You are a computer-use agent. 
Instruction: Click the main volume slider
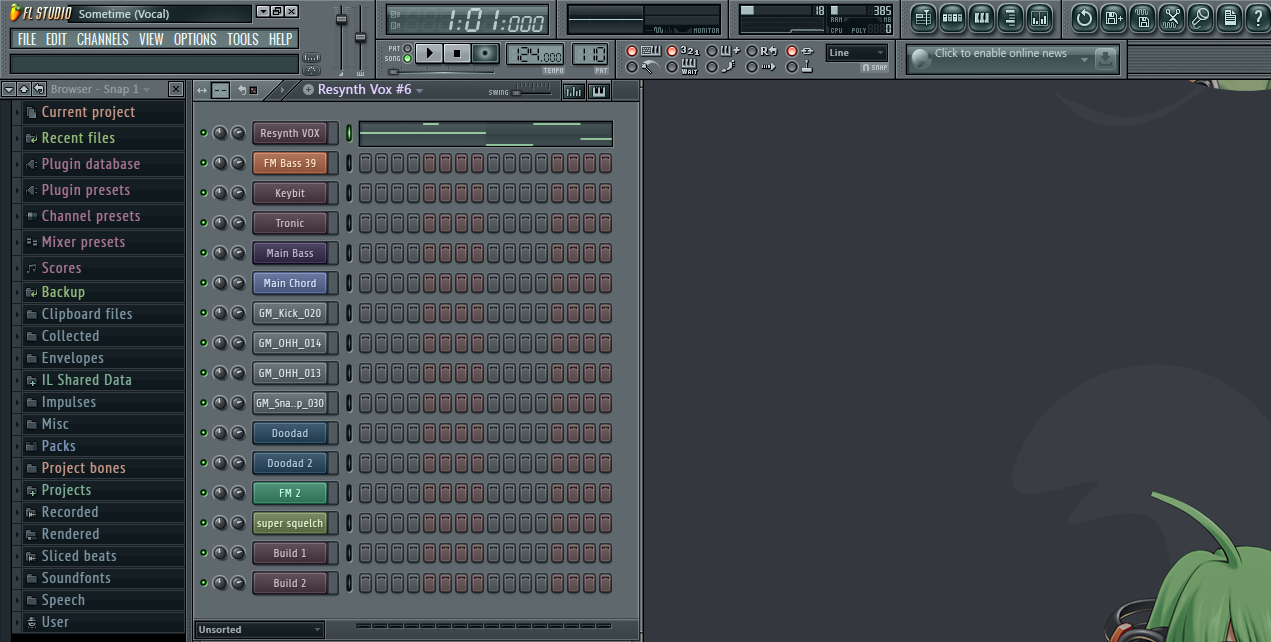coord(341,40)
